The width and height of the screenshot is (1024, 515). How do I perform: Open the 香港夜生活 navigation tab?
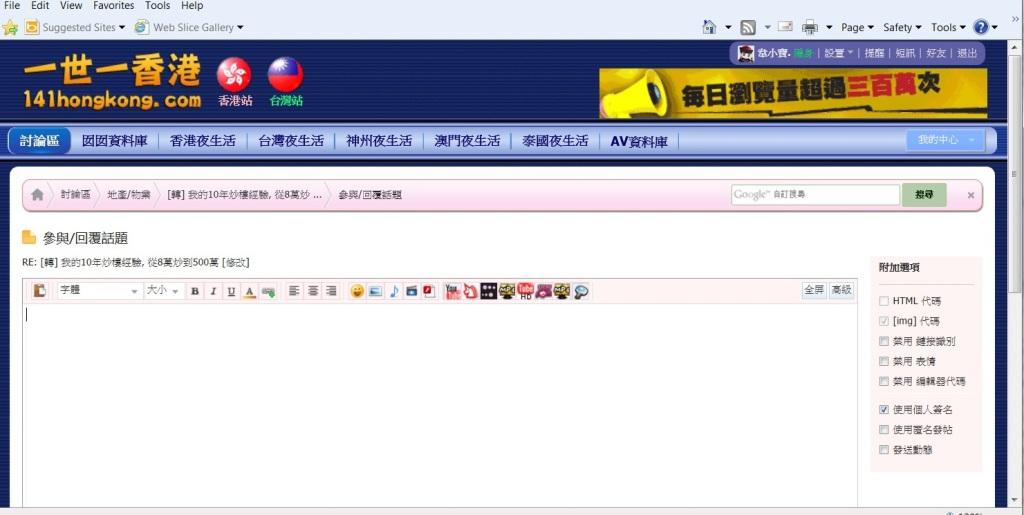[x=203, y=141]
